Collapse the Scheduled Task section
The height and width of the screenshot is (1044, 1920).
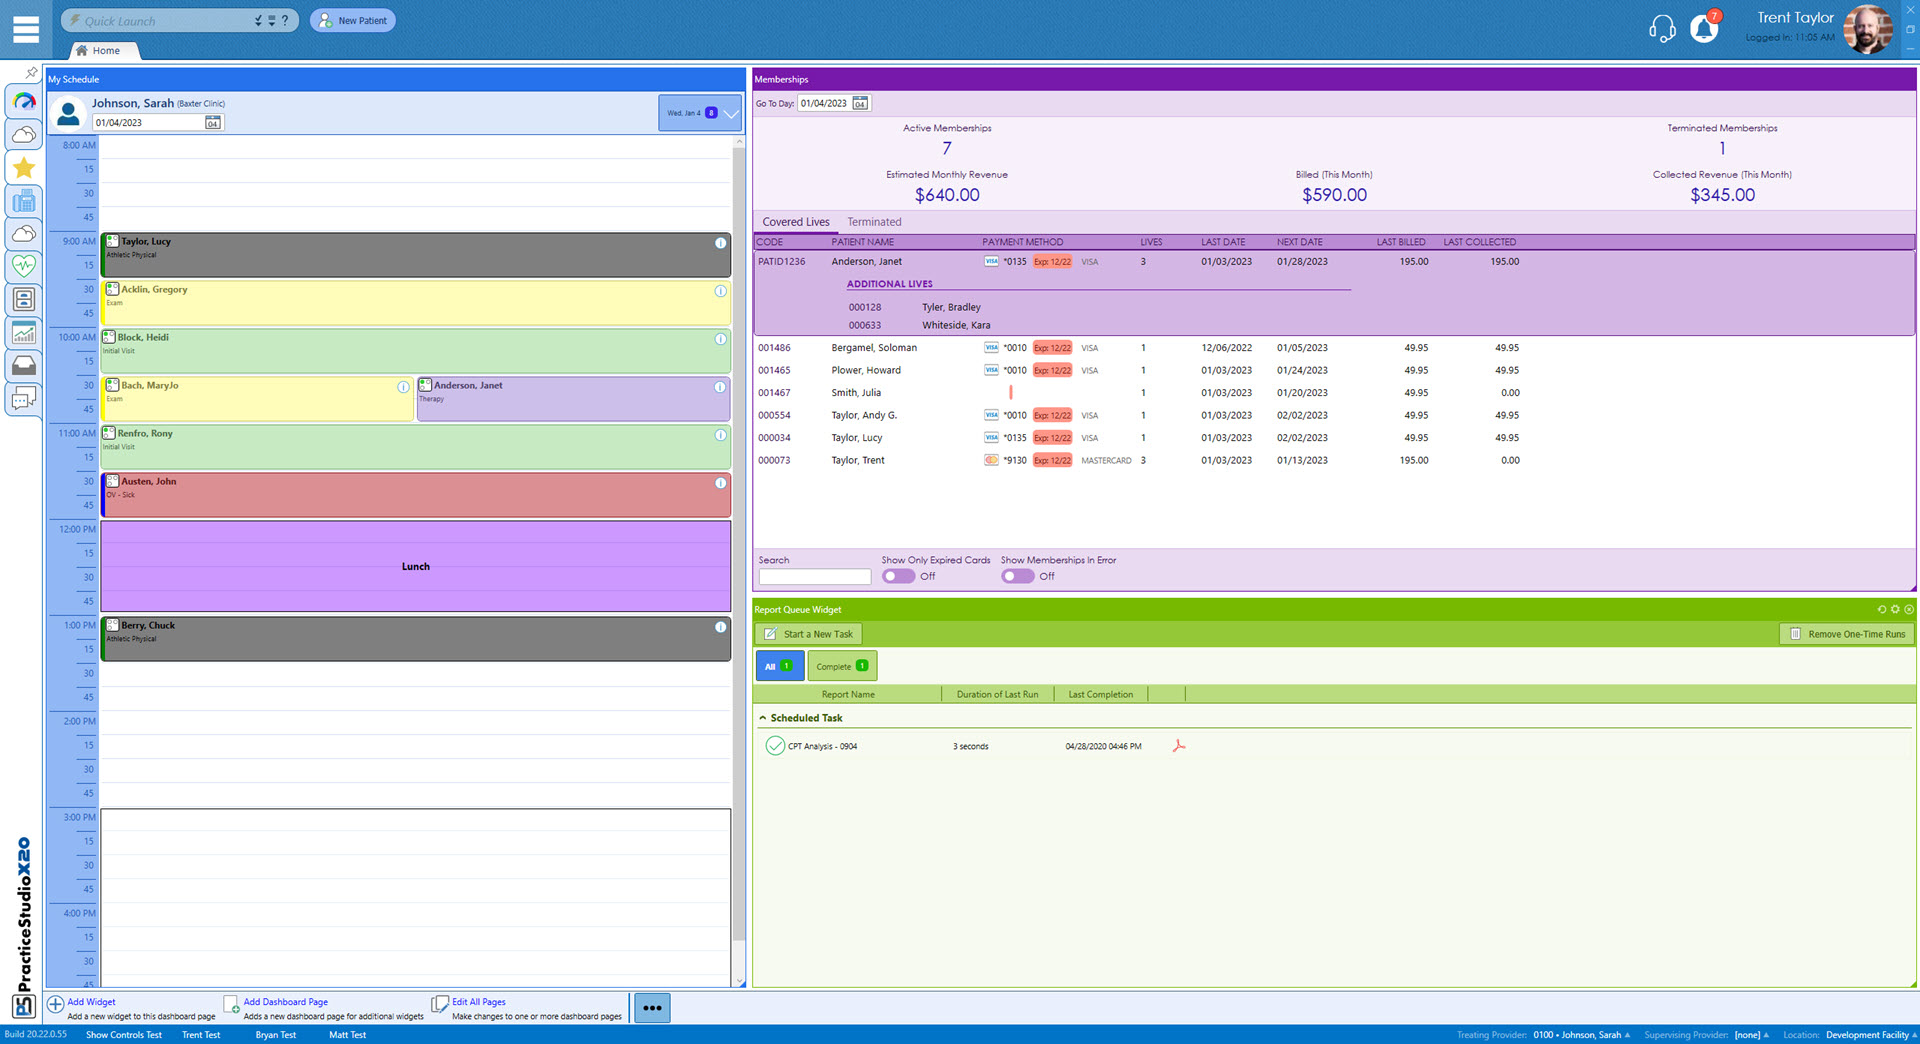[764, 717]
